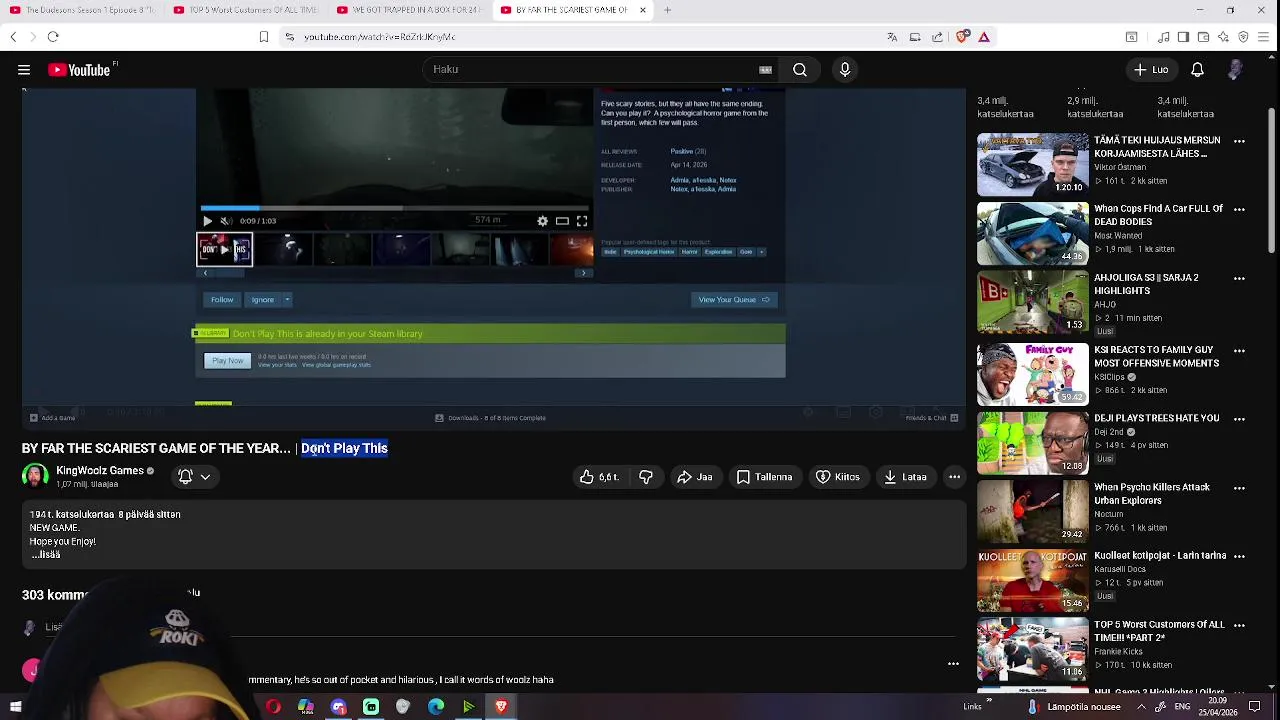Screen dimensions: 1280x720
Task: Open the Car FULL of DEAD BODIES video thumbnail
Action: pyautogui.click(x=1032, y=234)
